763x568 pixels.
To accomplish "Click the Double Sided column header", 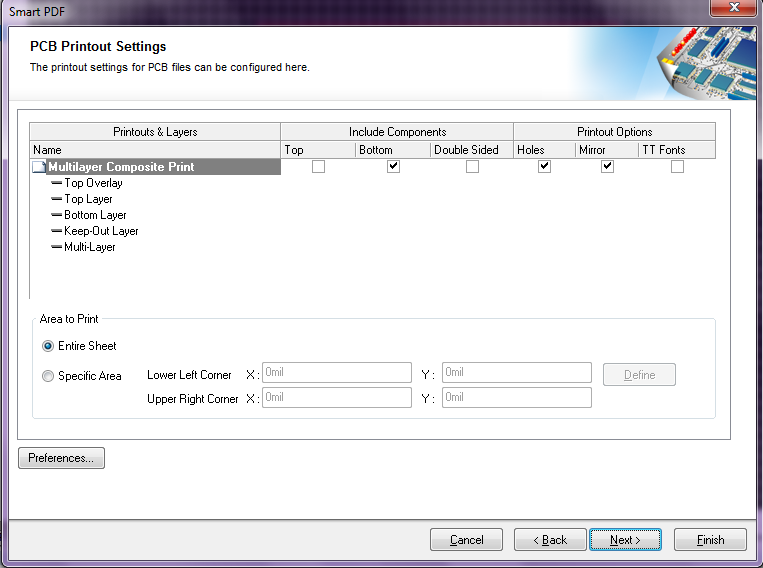I will coord(472,150).
